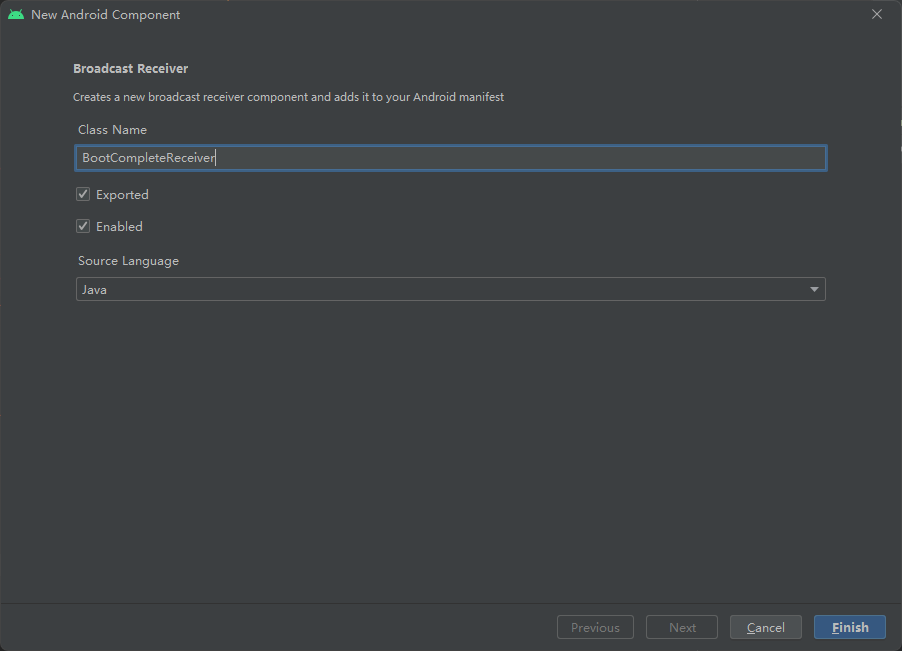The width and height of the screenshot is (902, 651).
Task: Finish creating the Broadcast Receiver
Action: click(850, 627)
